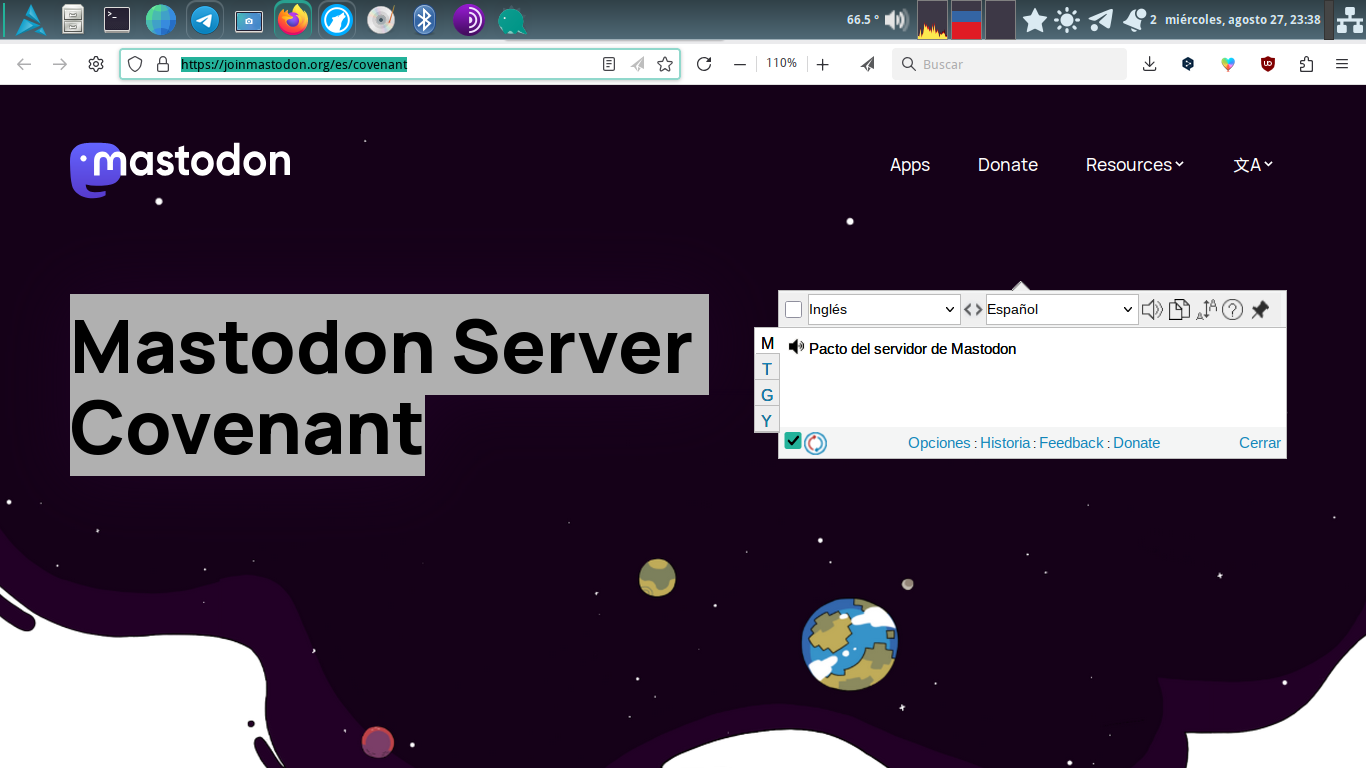Open the Inglés source language dropdown
The height and width of the screenshot is (768, 1366).
pos(883,309)
